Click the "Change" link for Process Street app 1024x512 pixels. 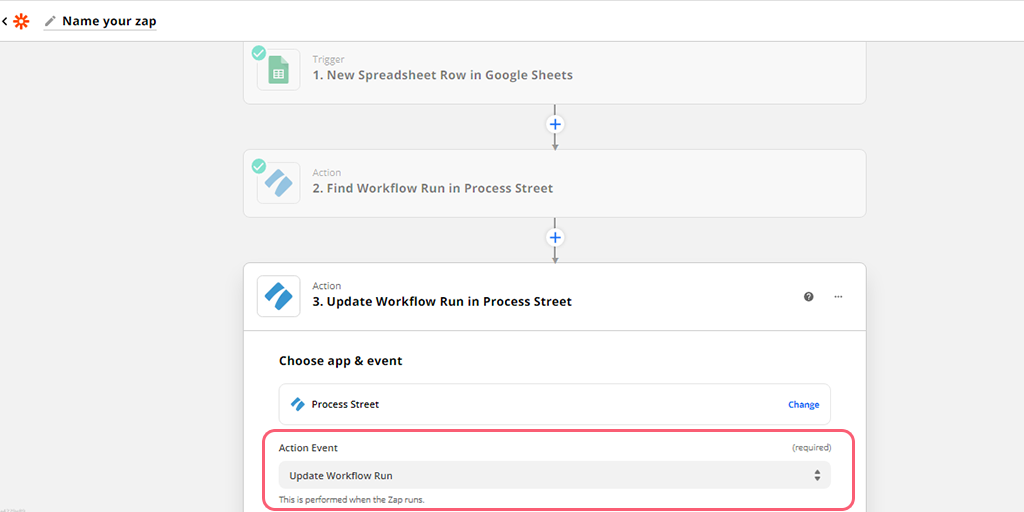point(803,404)
